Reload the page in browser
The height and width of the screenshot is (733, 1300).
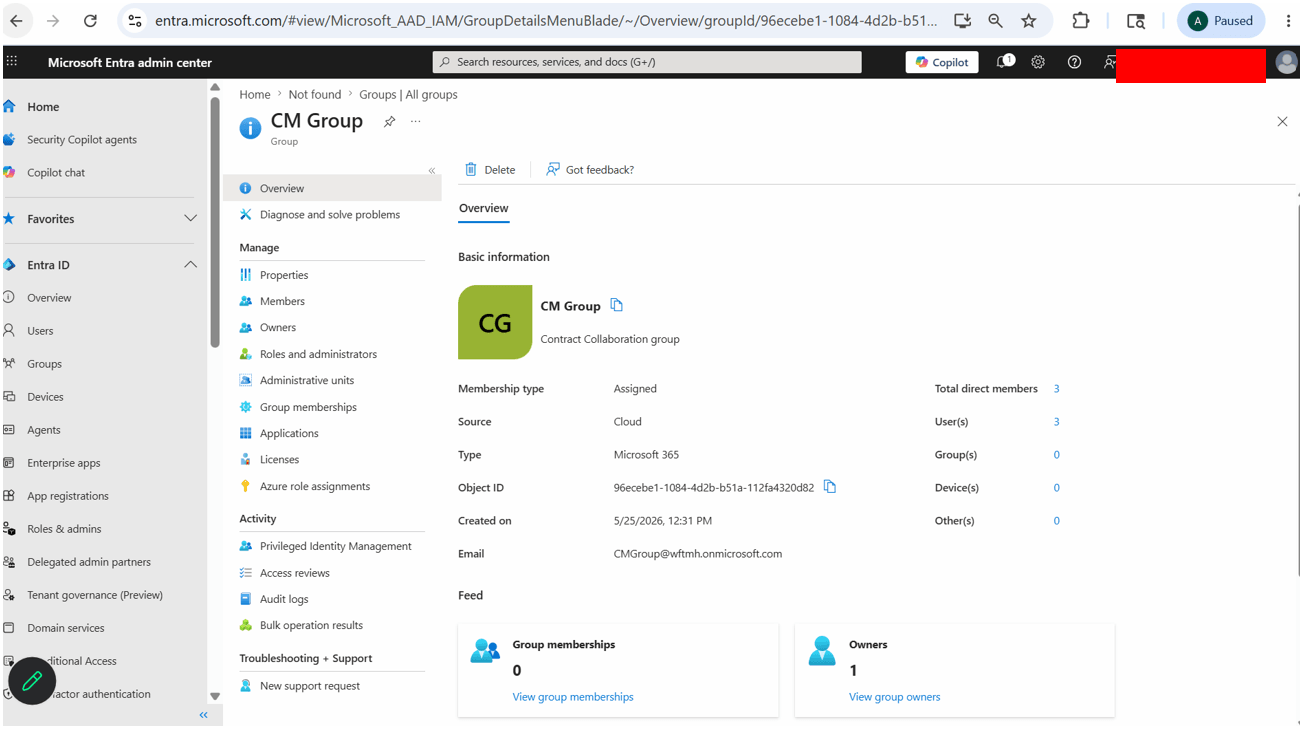pyautogui.click(x=90, y=20)
